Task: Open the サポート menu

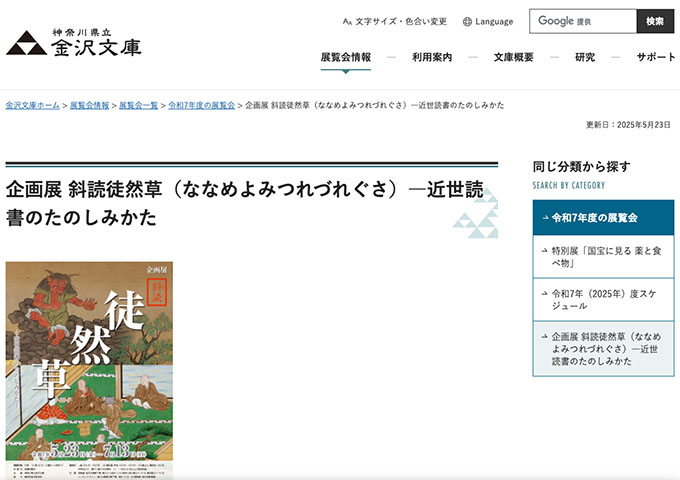Action: (x=656, y=57)
